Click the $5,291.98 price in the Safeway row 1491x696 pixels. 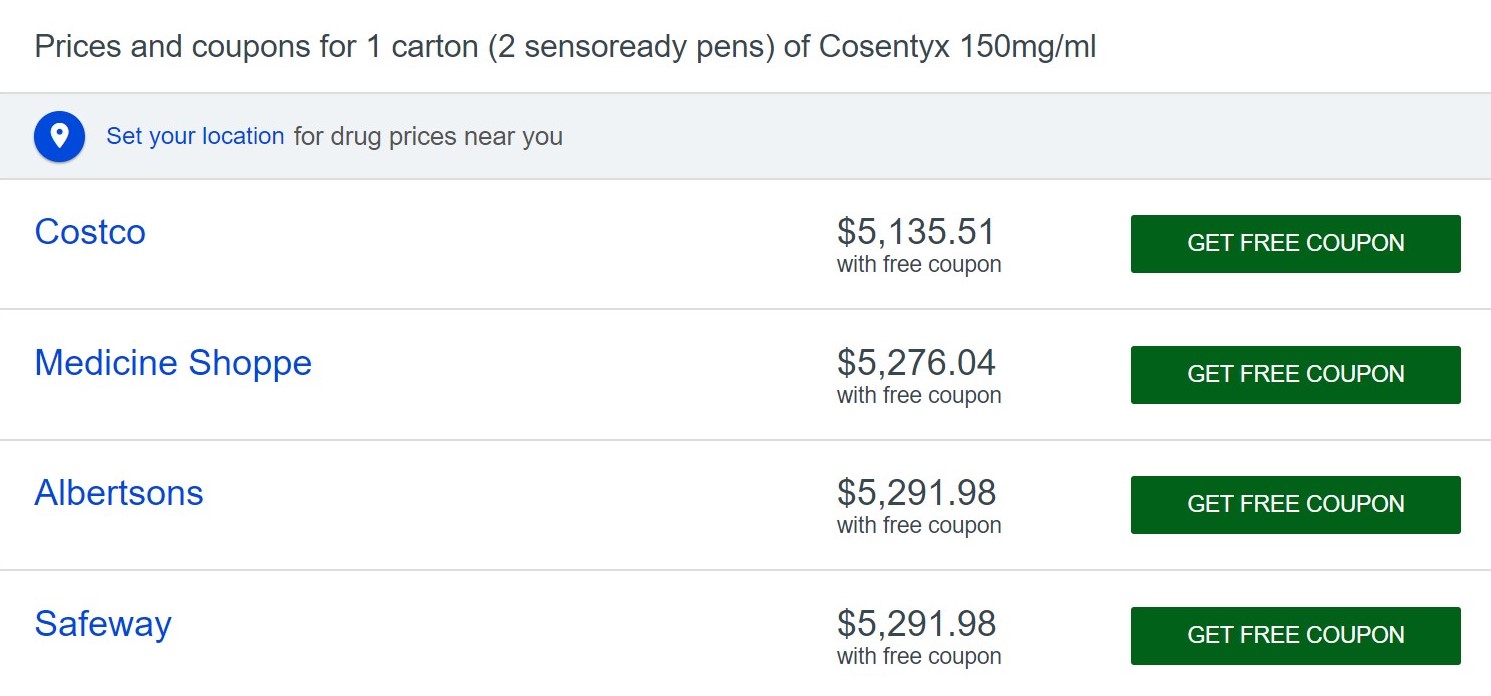(916, 624)
